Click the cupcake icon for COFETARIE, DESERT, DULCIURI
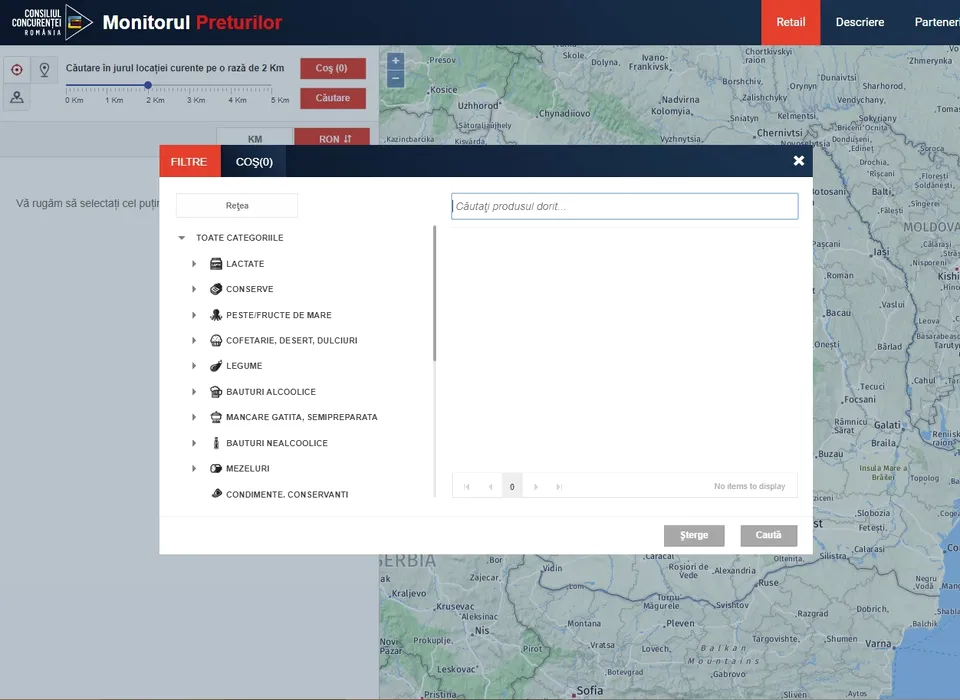 pos(216,341)
